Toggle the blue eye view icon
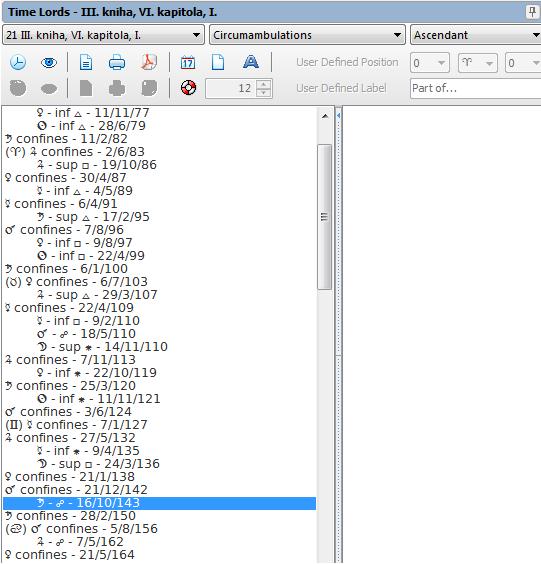The image size is (541, 564). (49, 63)
